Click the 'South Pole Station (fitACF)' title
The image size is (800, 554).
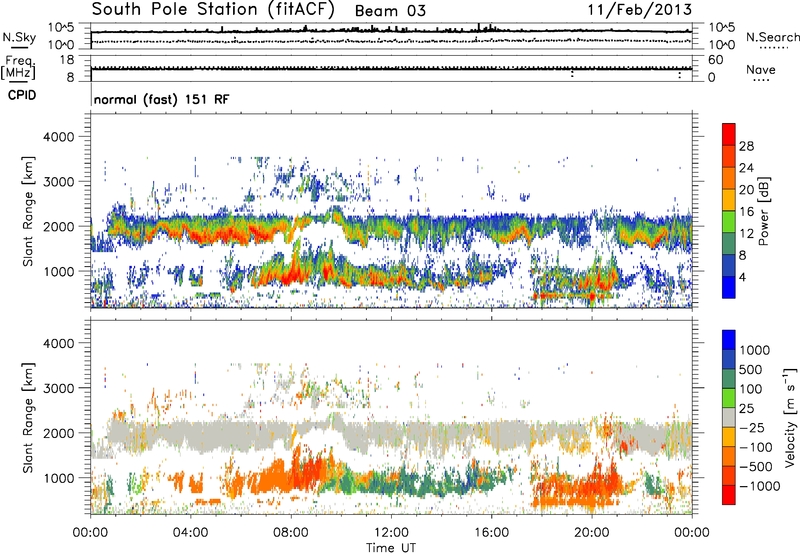(x=213, y=10)
